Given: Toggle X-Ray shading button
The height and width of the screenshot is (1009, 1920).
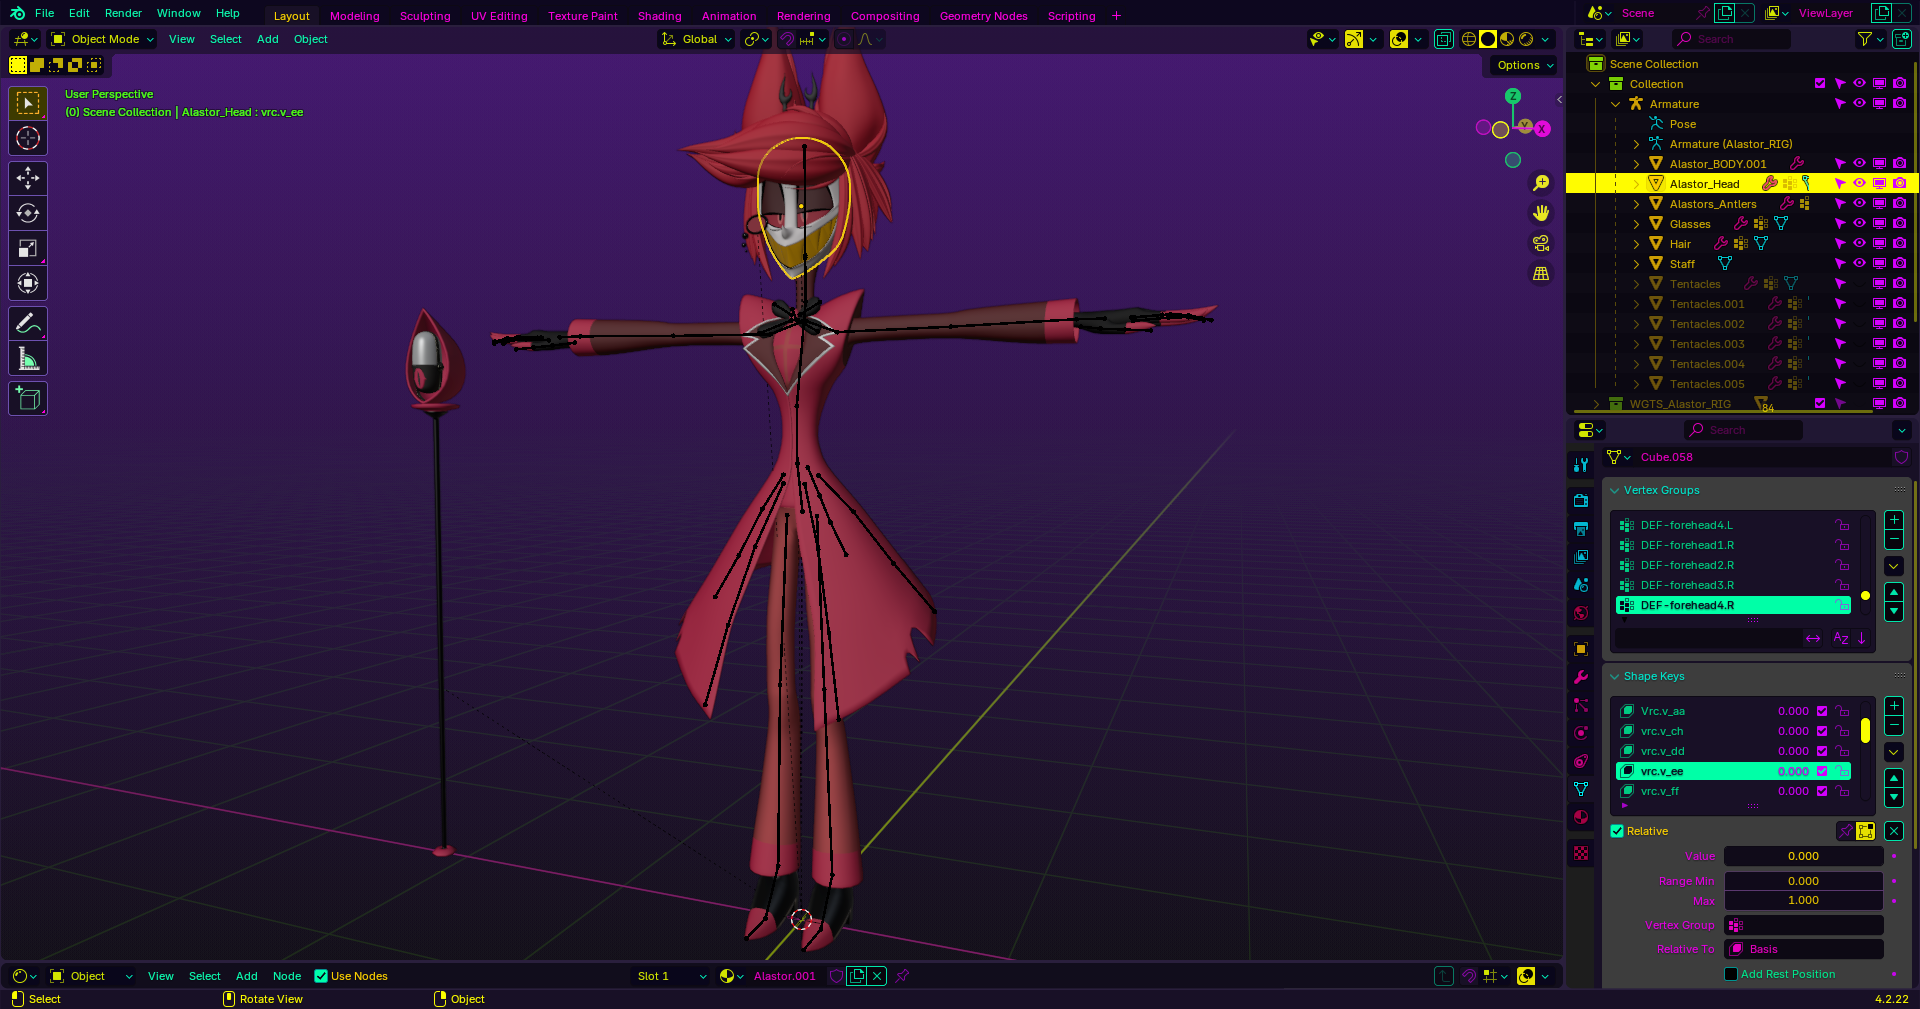Looking at the screenshot, I should 1443,39.
